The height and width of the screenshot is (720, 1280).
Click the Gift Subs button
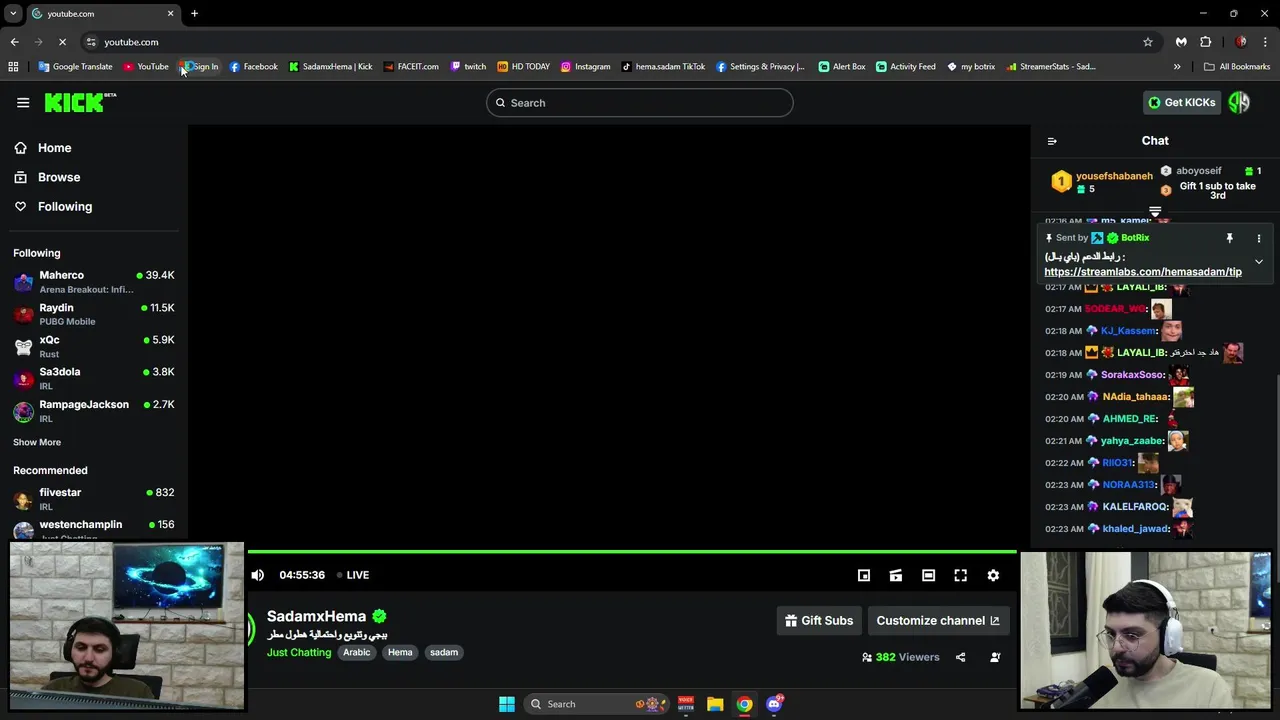(x=819, y=620)
